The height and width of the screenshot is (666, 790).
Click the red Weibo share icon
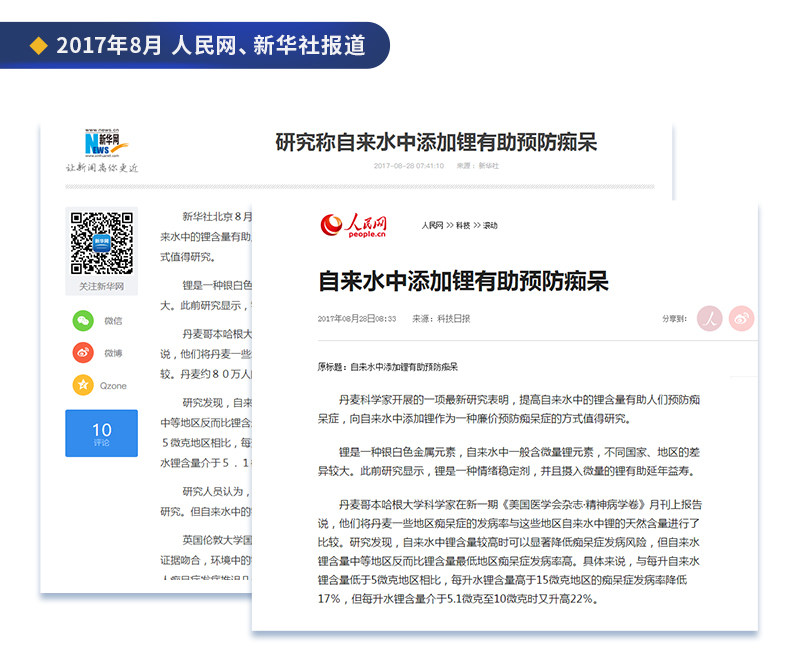[x=83, y=353]
